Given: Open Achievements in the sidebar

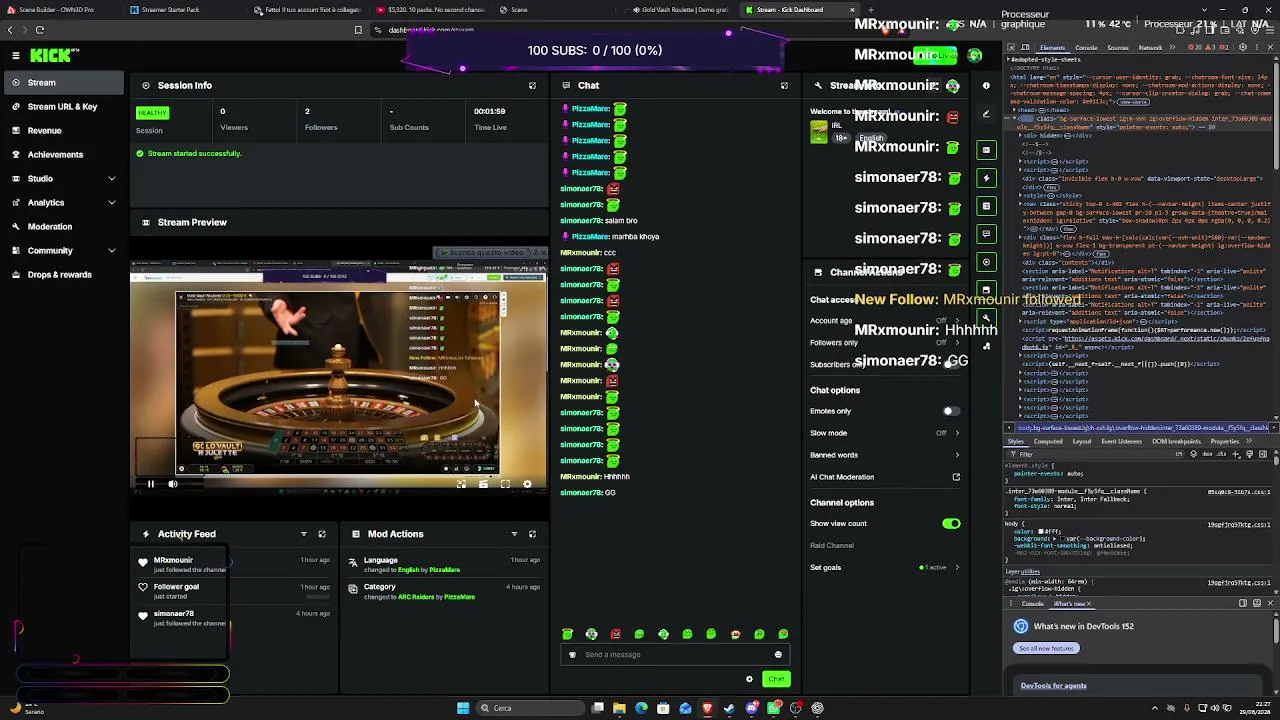Looking at the screenshot, I should [x=62, y=155].
